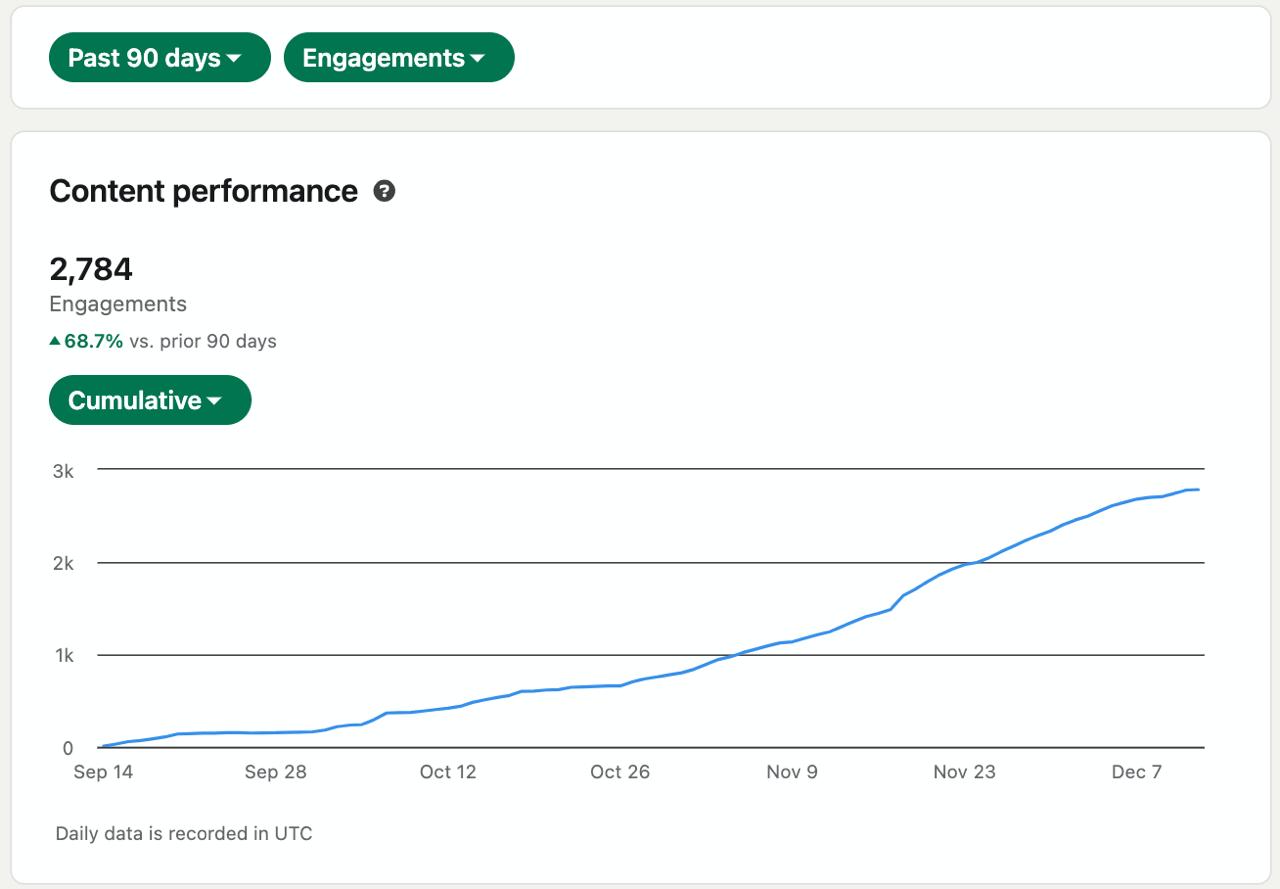1280x889 pixels.
Task: Open the Past 90 days dropdown
Action: (x=160, y=58)
